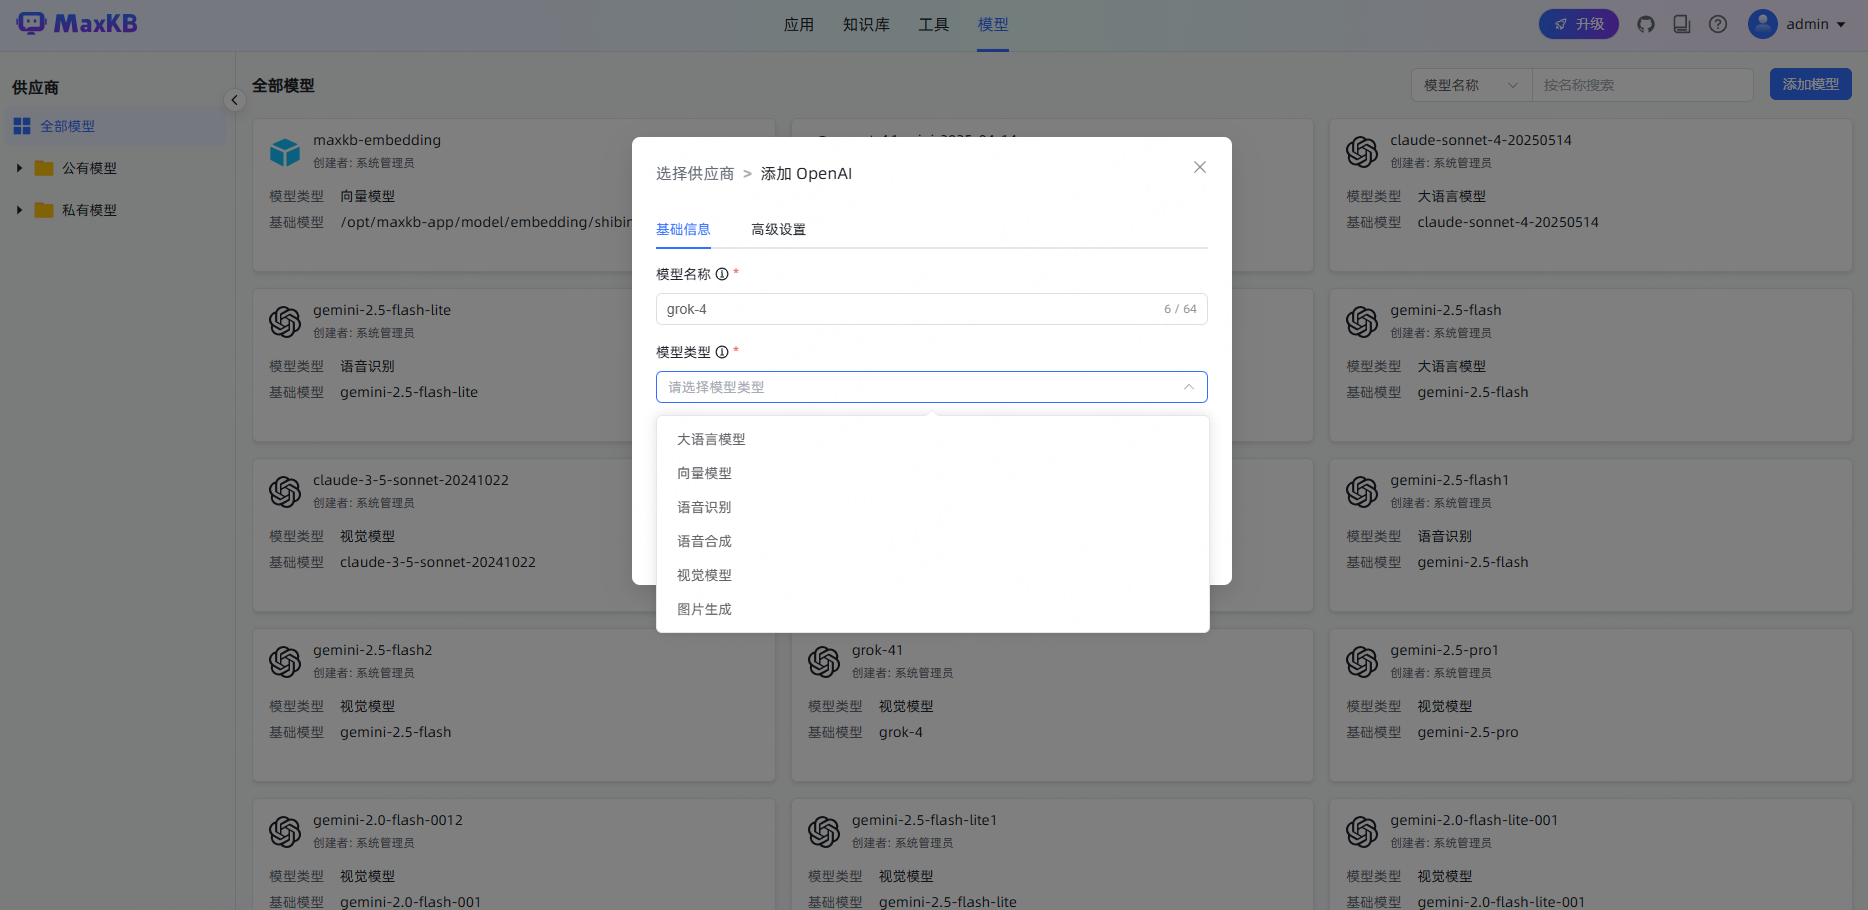The height and width of the screenshot is (910, 1868).
Task: Click the info icon beside 模型名称
Action: pyautogui.click(x=722, y=274)
